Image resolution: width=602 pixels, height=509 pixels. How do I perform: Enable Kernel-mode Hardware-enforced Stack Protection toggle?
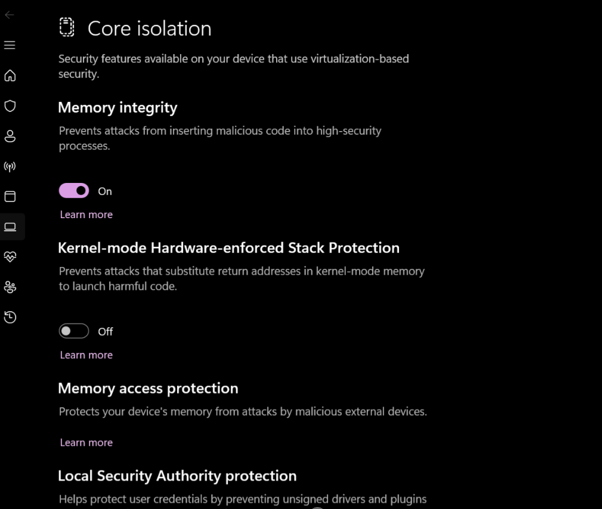(x=74, y=331)
